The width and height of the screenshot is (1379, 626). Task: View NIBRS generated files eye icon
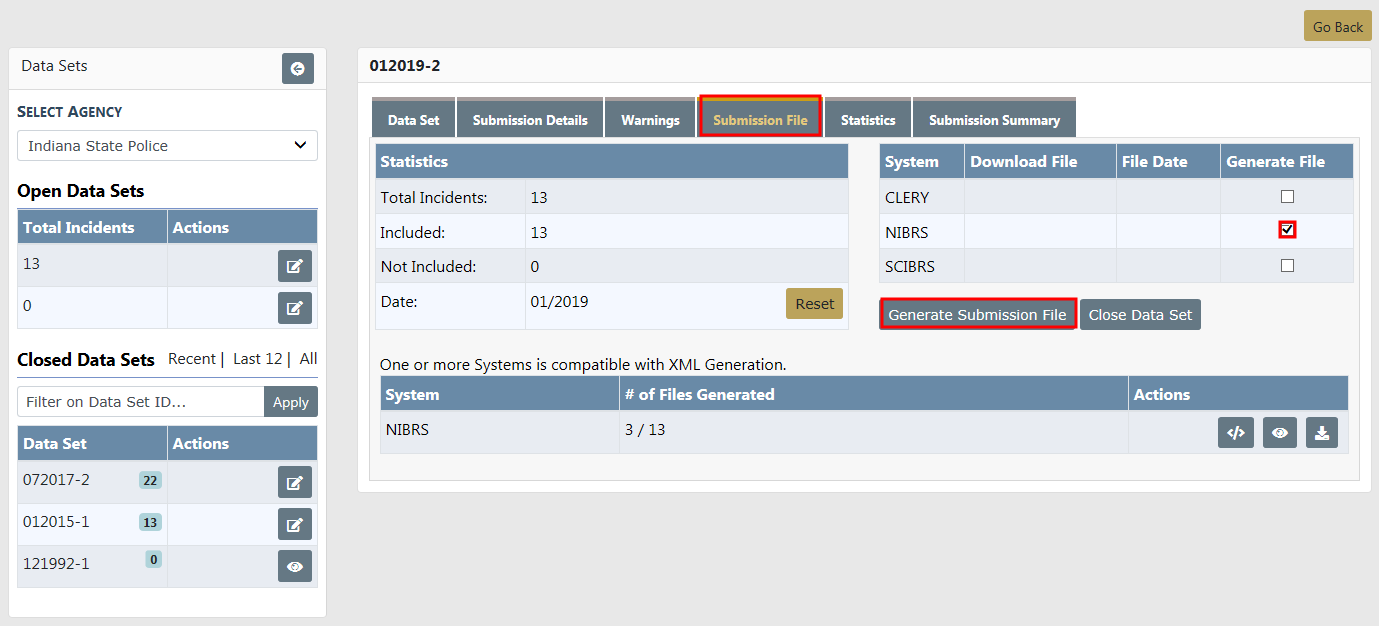pyautogui.click(x=1279, y=433)
